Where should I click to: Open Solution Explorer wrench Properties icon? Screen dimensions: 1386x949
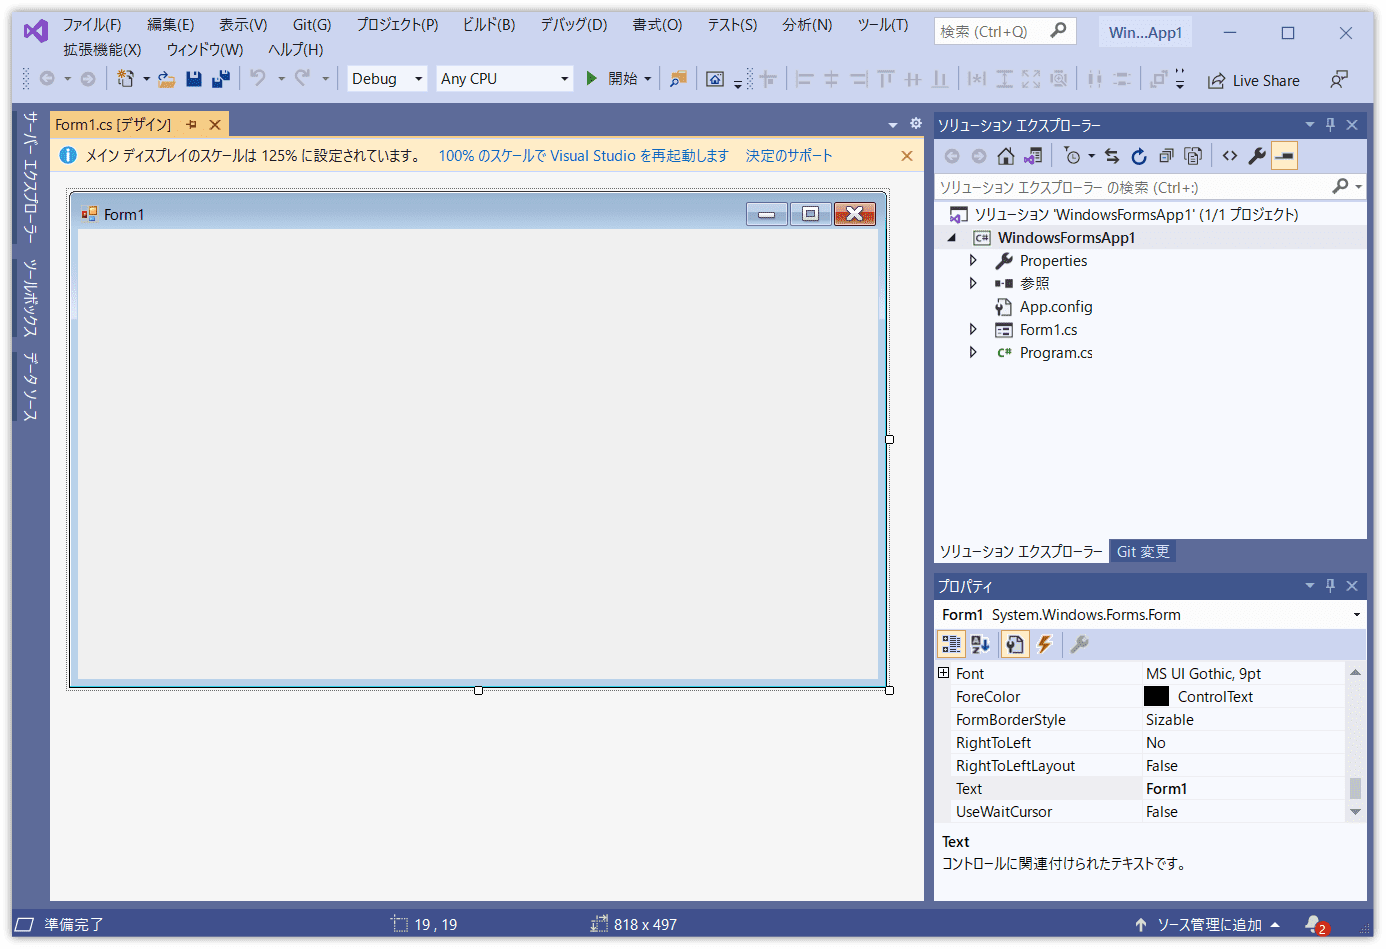point(1257,156)
